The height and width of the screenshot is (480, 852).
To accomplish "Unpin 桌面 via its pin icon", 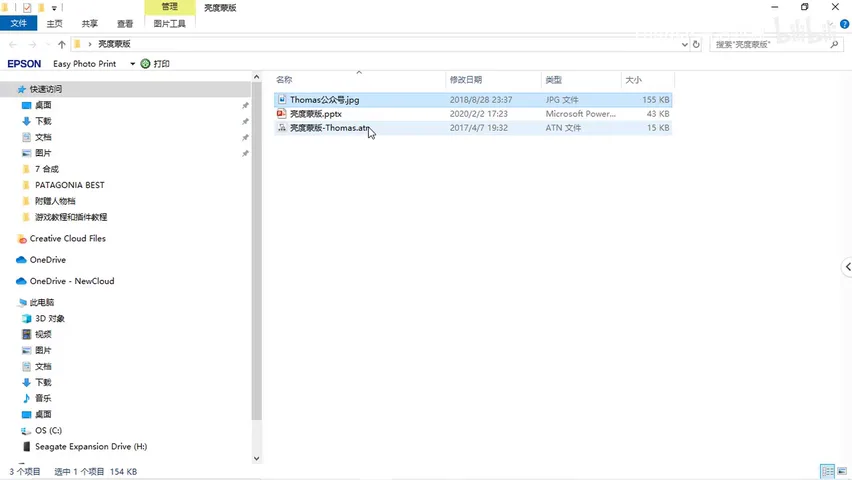I will coord(245,105).
